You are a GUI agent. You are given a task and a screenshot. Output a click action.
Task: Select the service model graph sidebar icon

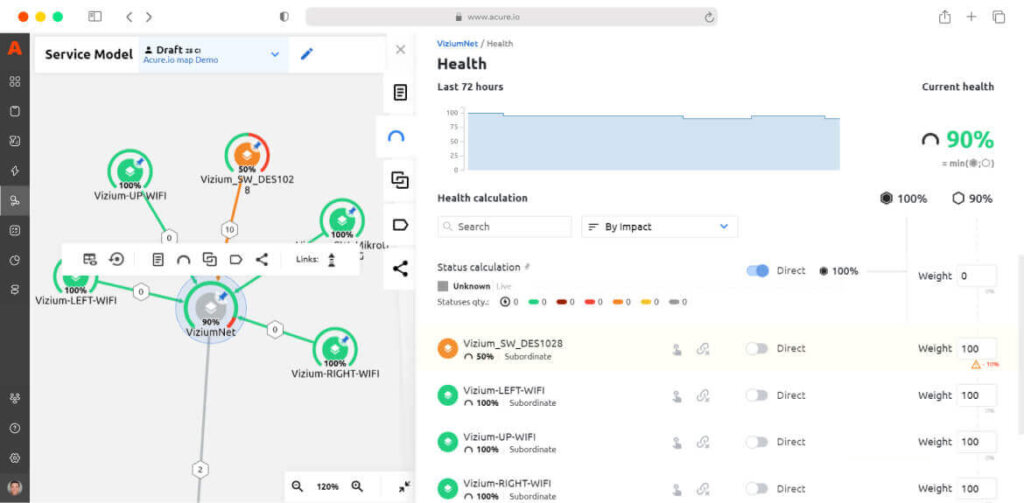[x=14, y=200]
